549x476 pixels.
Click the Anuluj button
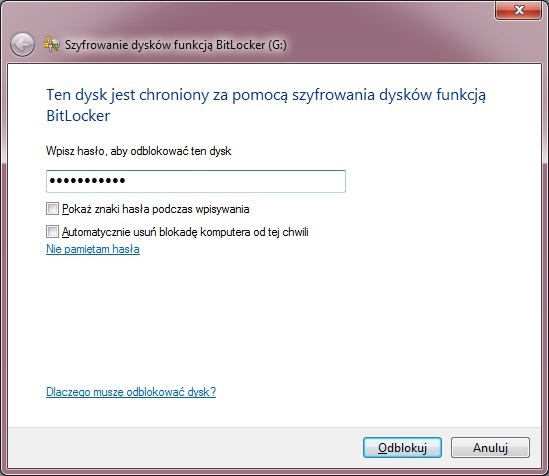point(490,448)
